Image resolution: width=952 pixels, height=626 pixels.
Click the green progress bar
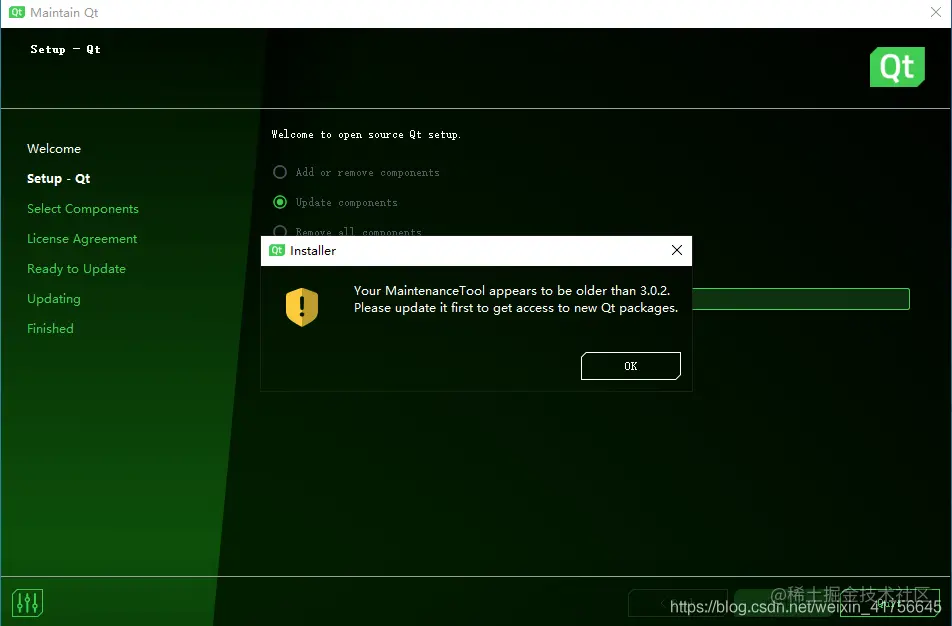[801, 299]
